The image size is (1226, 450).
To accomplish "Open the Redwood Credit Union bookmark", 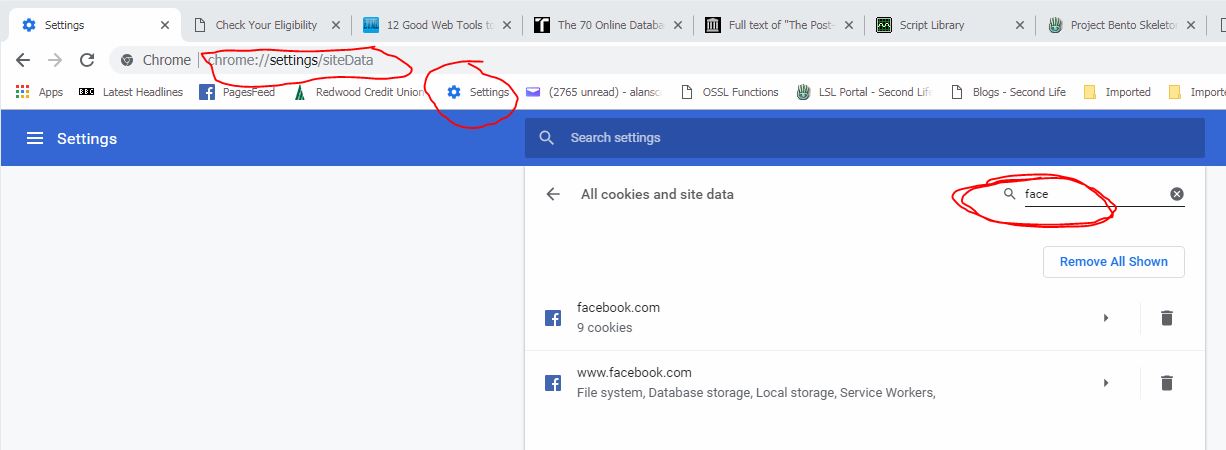I will pos(358,92).
